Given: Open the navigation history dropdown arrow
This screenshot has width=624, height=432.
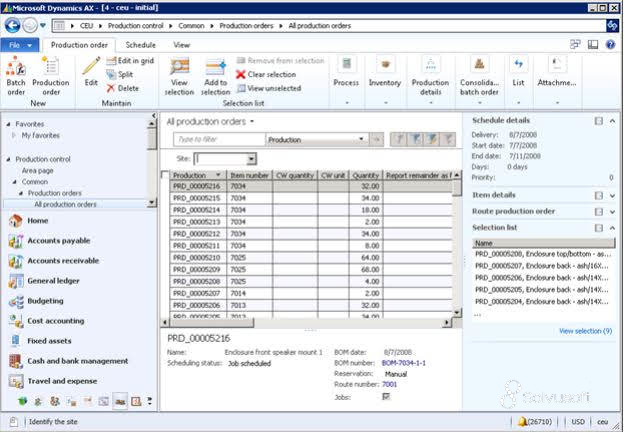Looking at the screenshot, I should click(x=43, y=25).
